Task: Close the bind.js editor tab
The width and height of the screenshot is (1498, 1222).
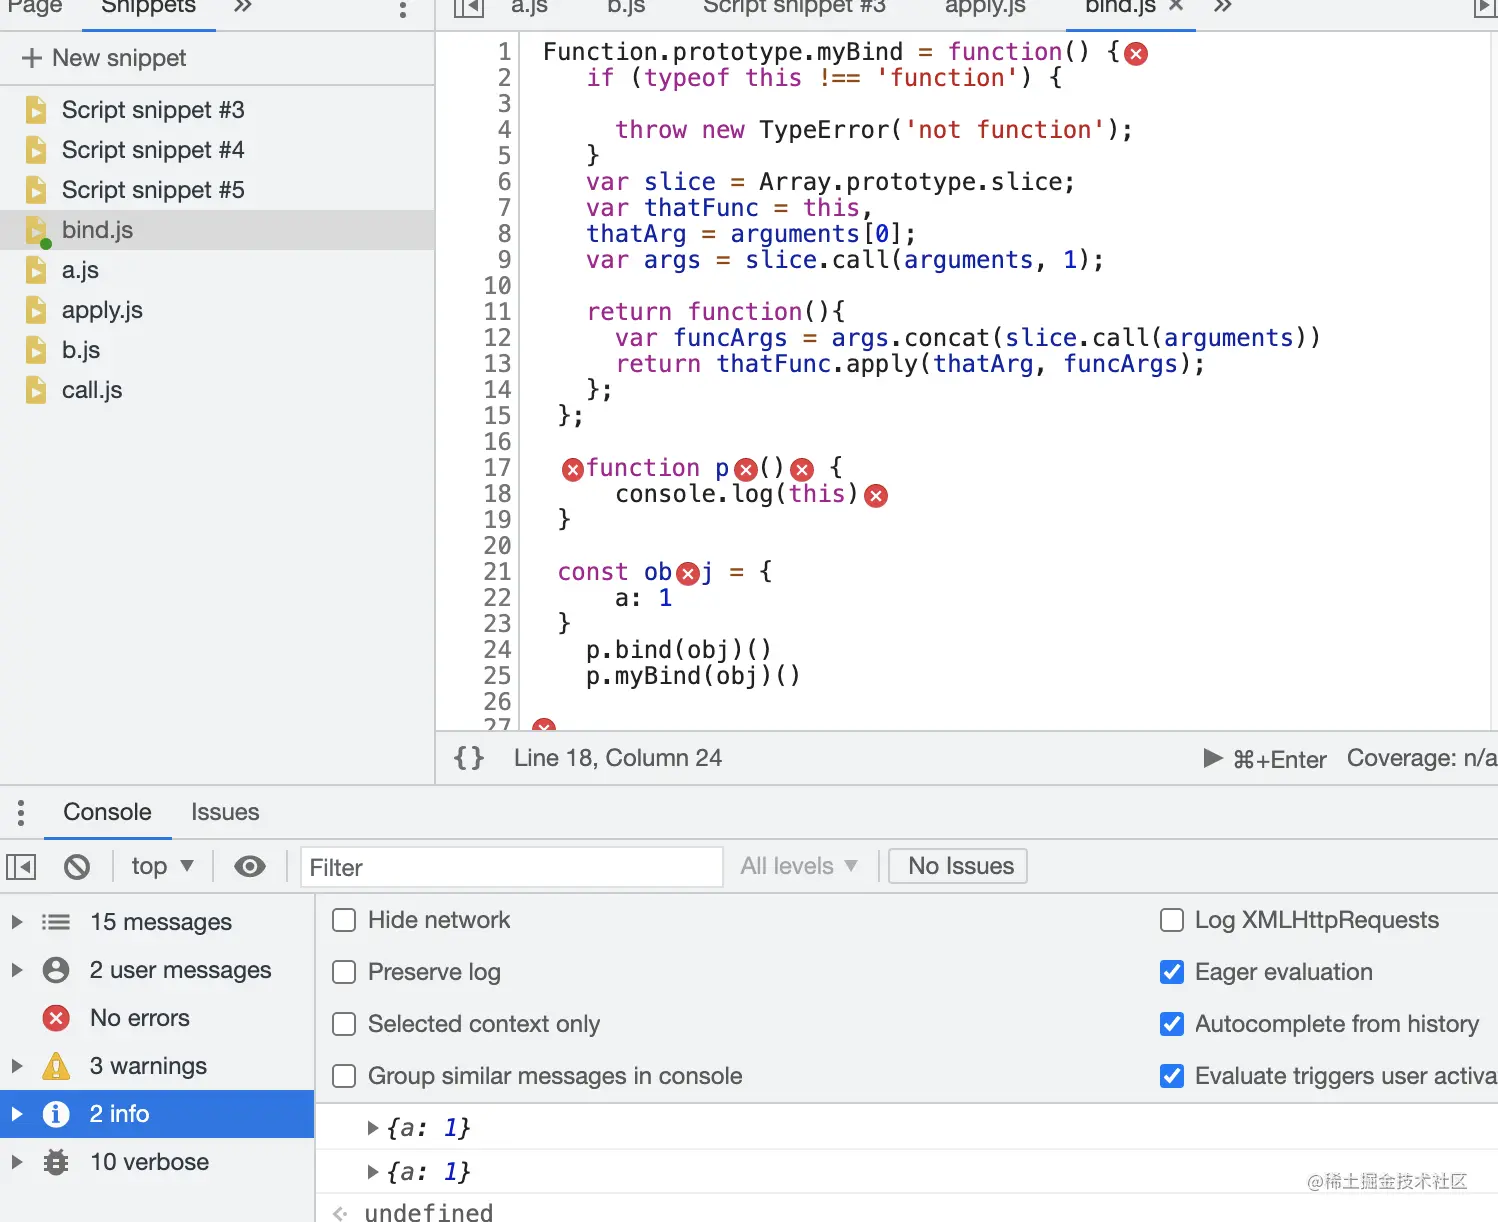Action: [1176, 7]
